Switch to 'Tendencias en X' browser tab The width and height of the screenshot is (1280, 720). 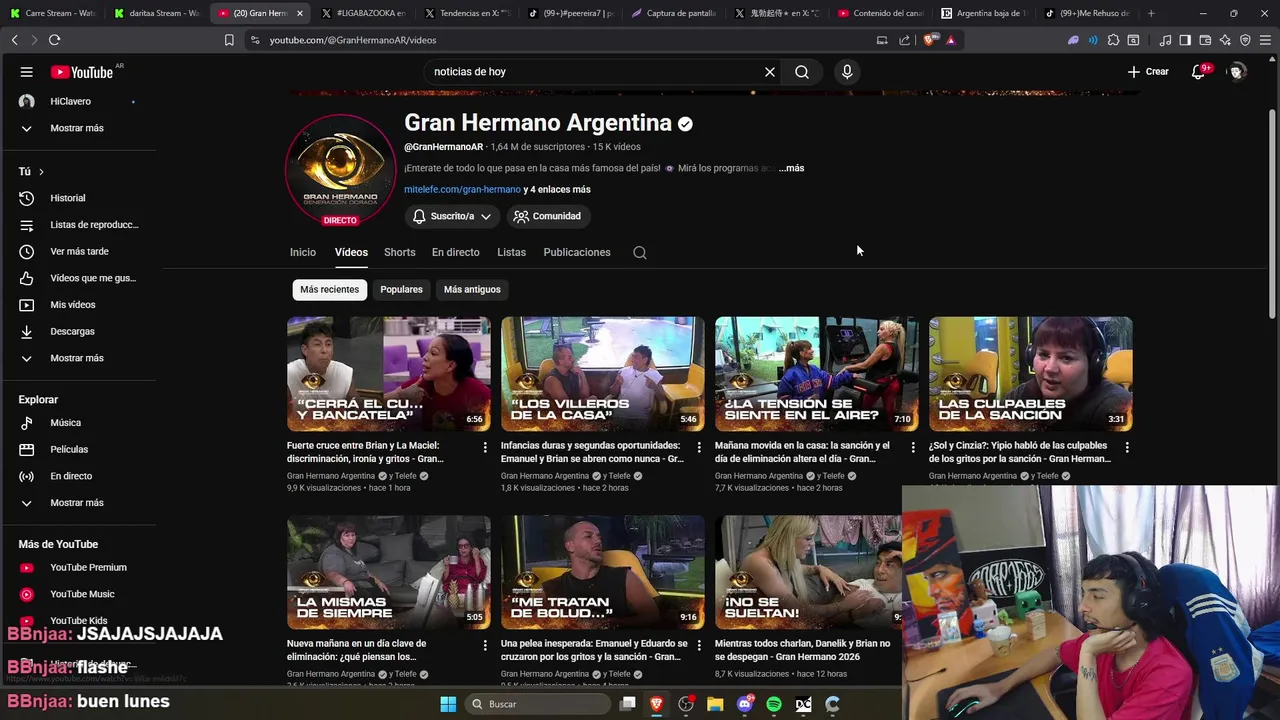pos(466,13)
